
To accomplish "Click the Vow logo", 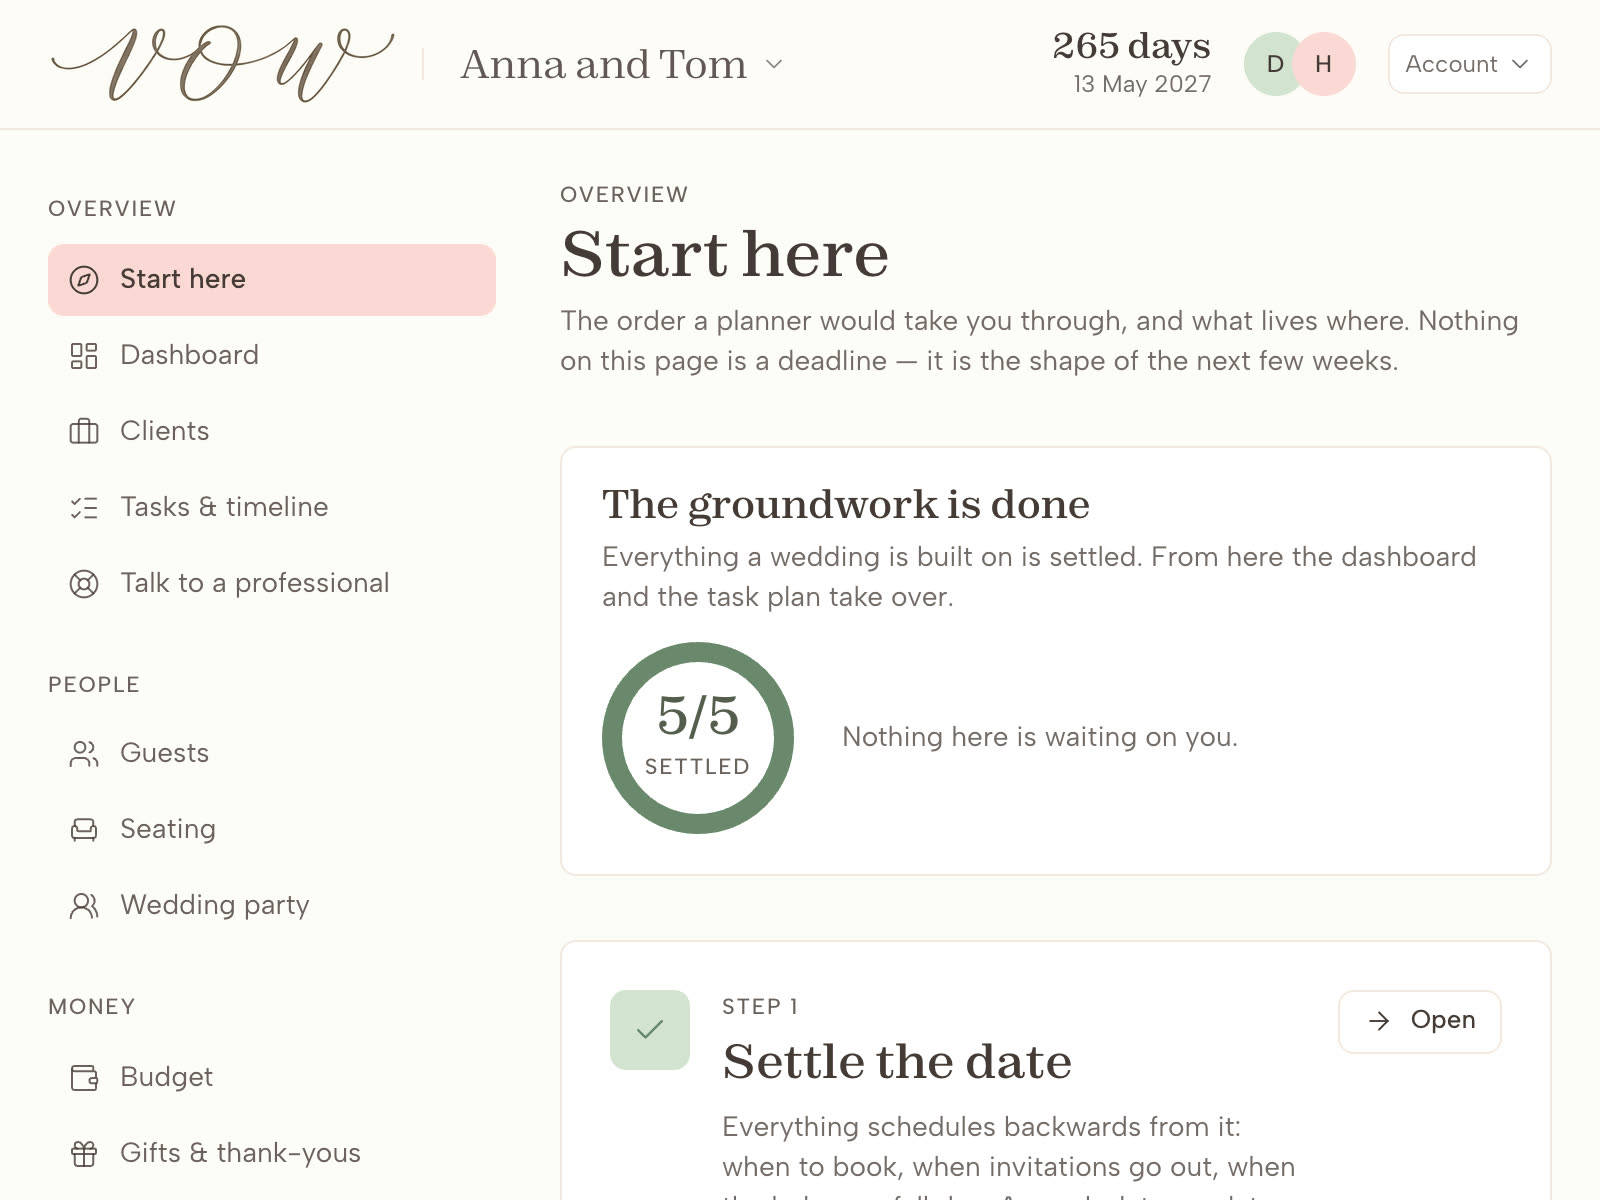I will [222, 64].
